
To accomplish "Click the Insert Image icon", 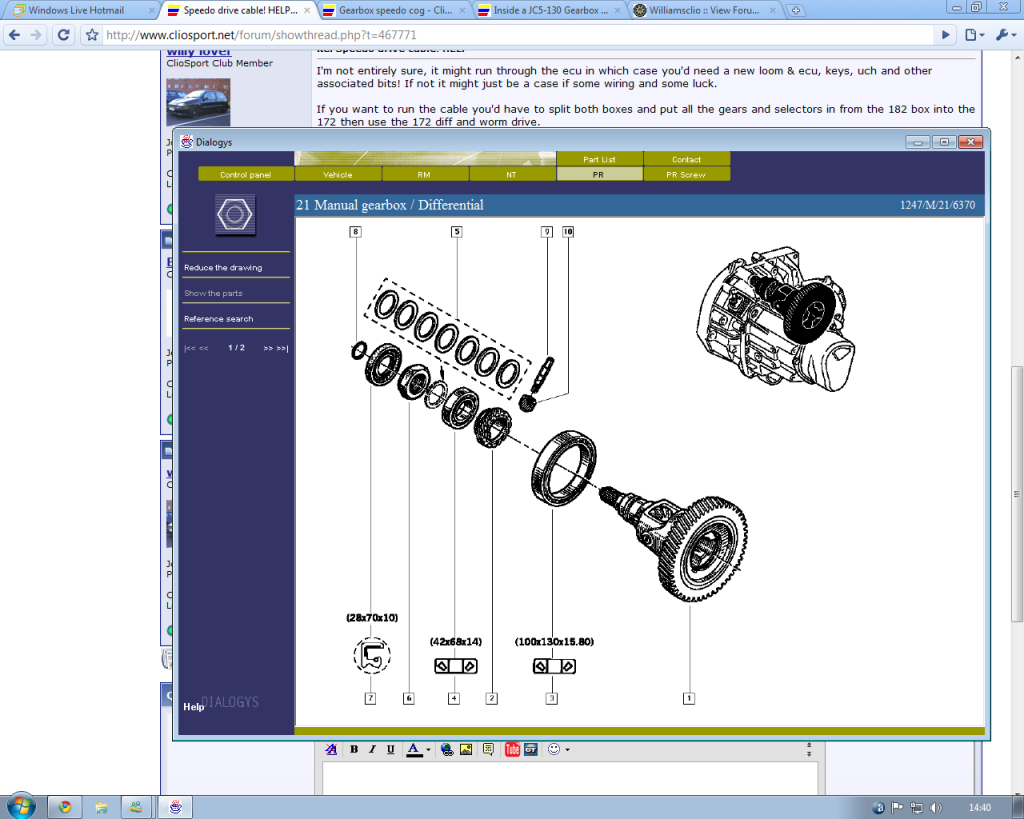I will (x=466, y=749).
